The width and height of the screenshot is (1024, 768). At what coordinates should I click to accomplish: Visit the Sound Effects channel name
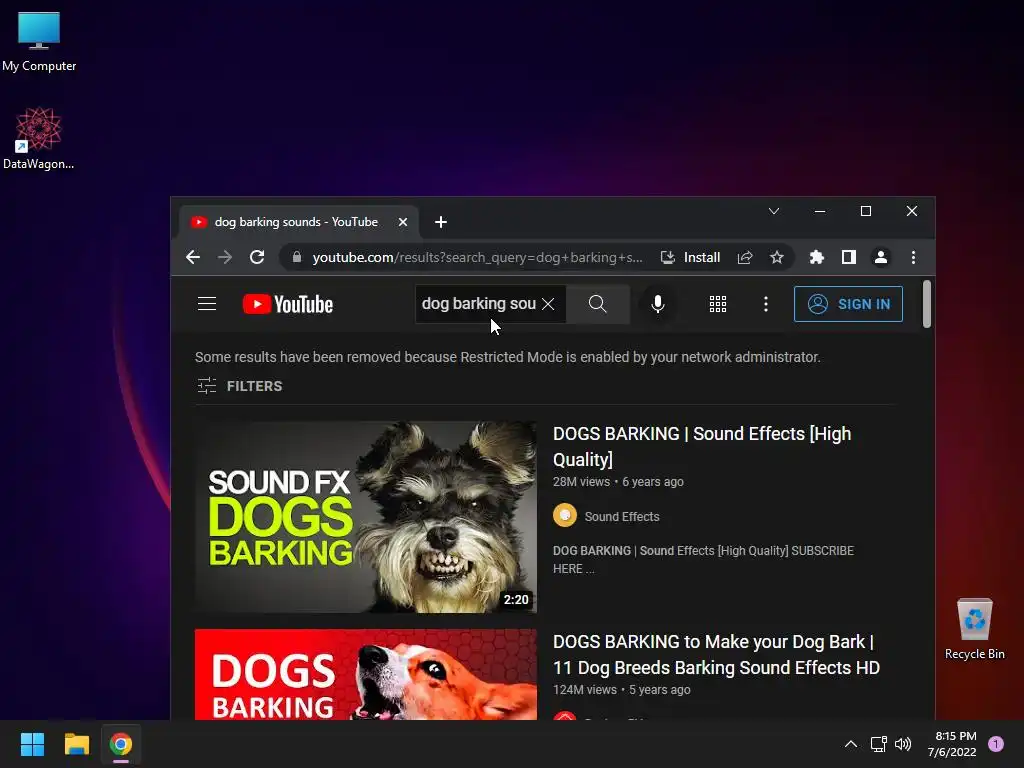(x=622, y=517)
